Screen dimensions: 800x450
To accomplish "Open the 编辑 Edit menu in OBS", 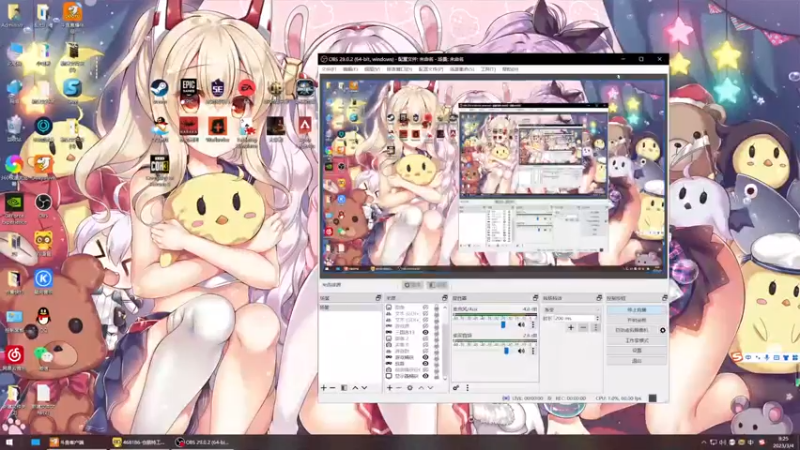I will (x=350, y=69).
